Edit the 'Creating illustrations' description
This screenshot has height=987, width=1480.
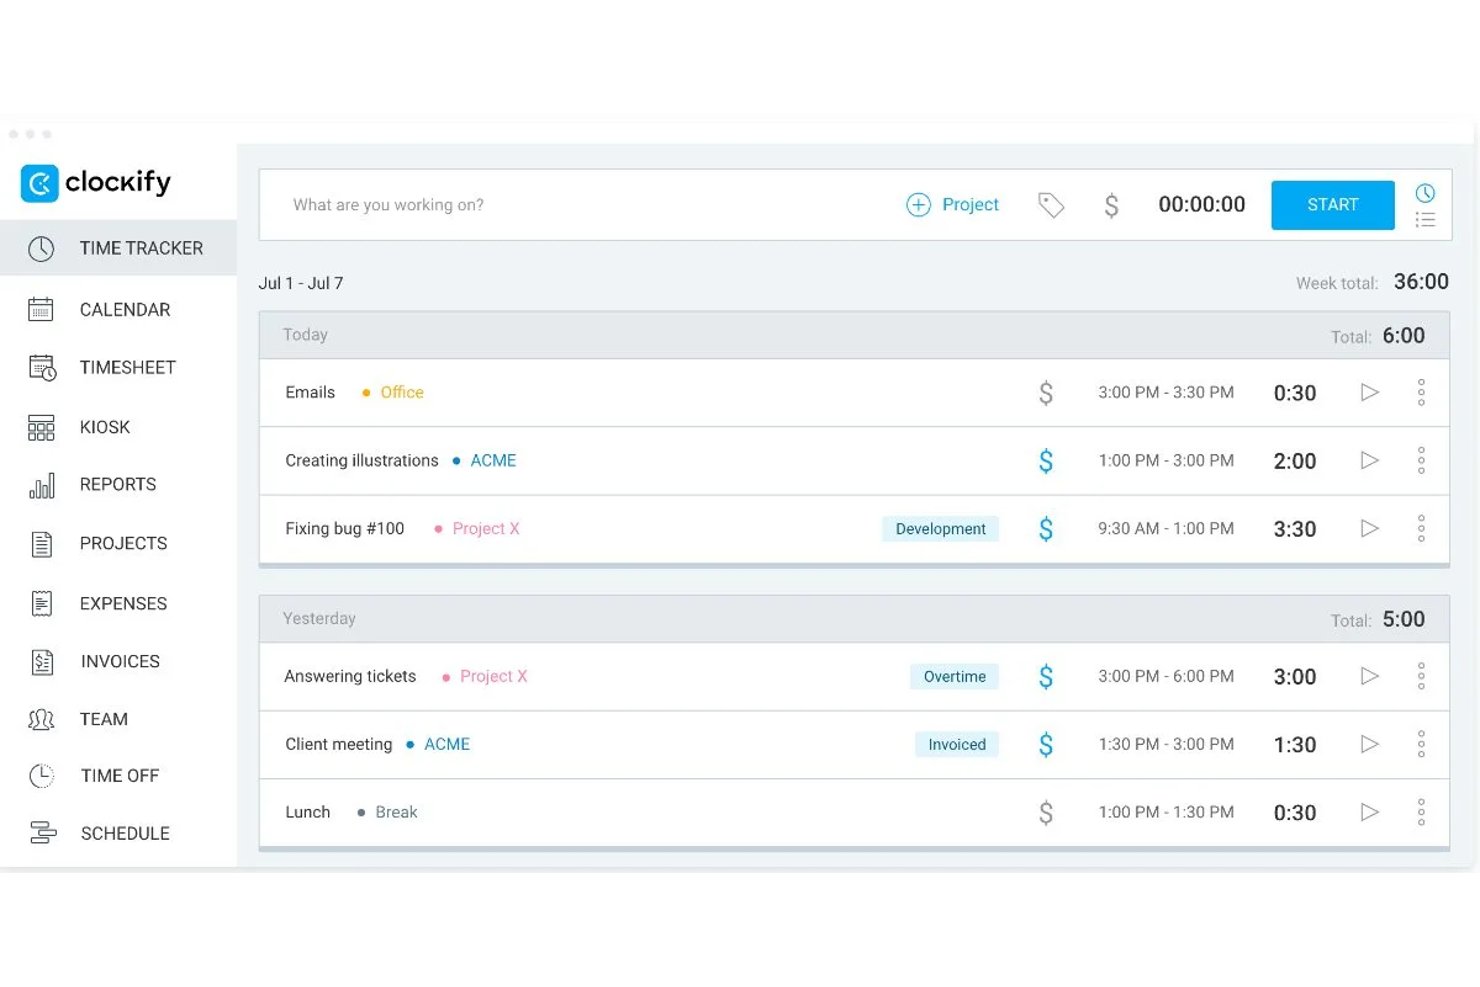click(x=362, y=461)
